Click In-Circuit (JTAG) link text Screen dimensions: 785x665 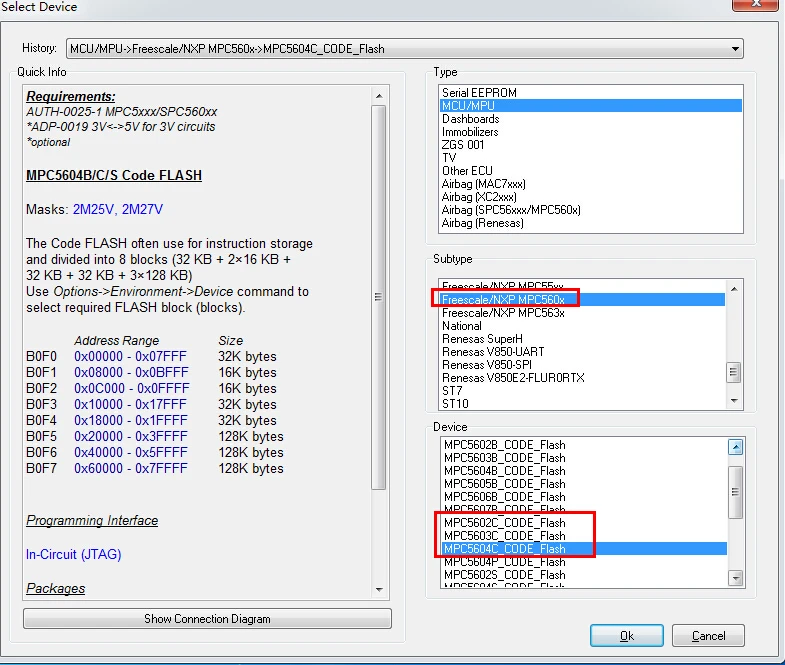[74, 554]
